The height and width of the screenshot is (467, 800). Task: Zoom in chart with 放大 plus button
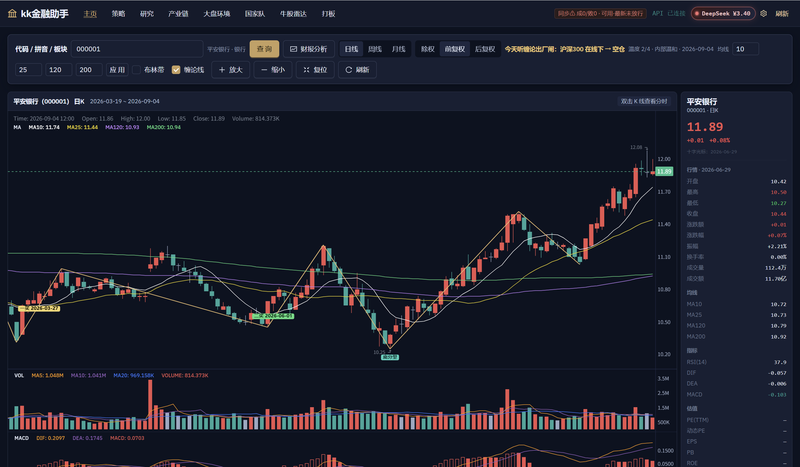pos(231,70)
